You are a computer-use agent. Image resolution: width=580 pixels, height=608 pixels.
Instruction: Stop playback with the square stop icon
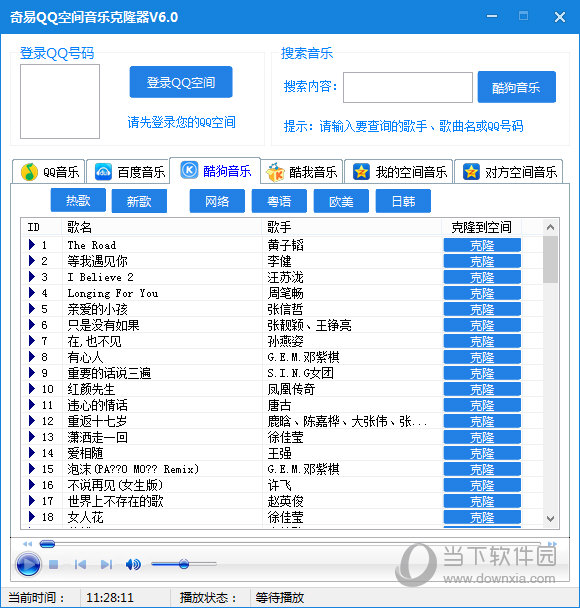54,565
